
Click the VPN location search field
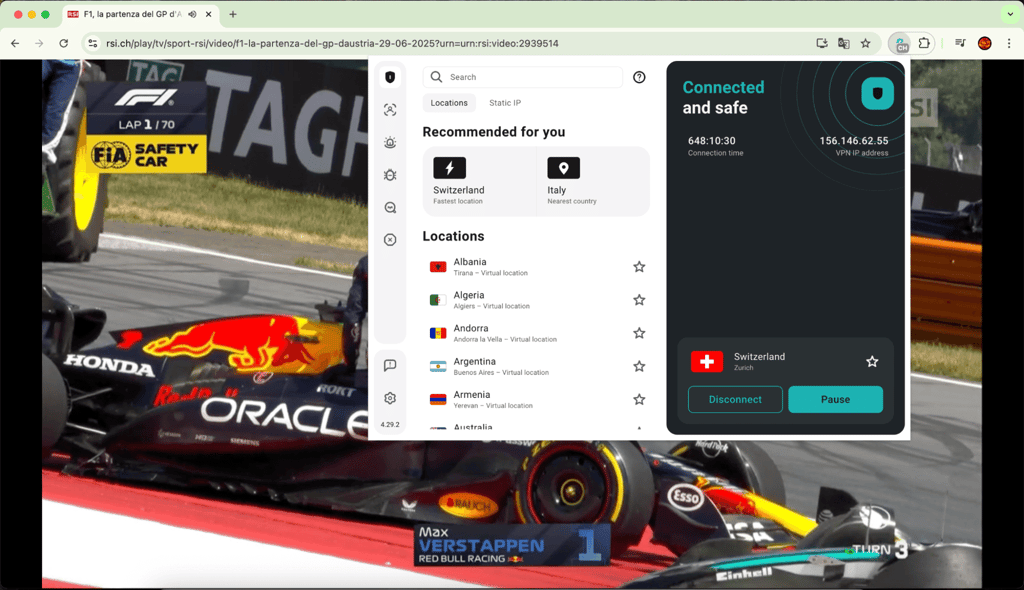(x=522, y=77)
